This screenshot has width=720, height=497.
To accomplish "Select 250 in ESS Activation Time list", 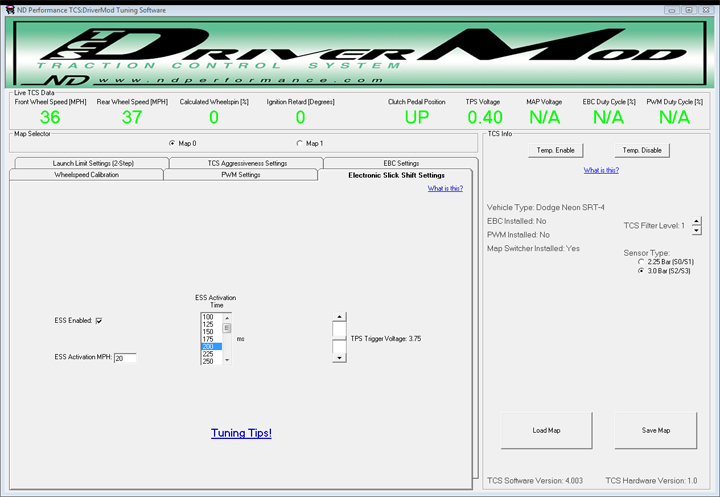I will (212, 361).
